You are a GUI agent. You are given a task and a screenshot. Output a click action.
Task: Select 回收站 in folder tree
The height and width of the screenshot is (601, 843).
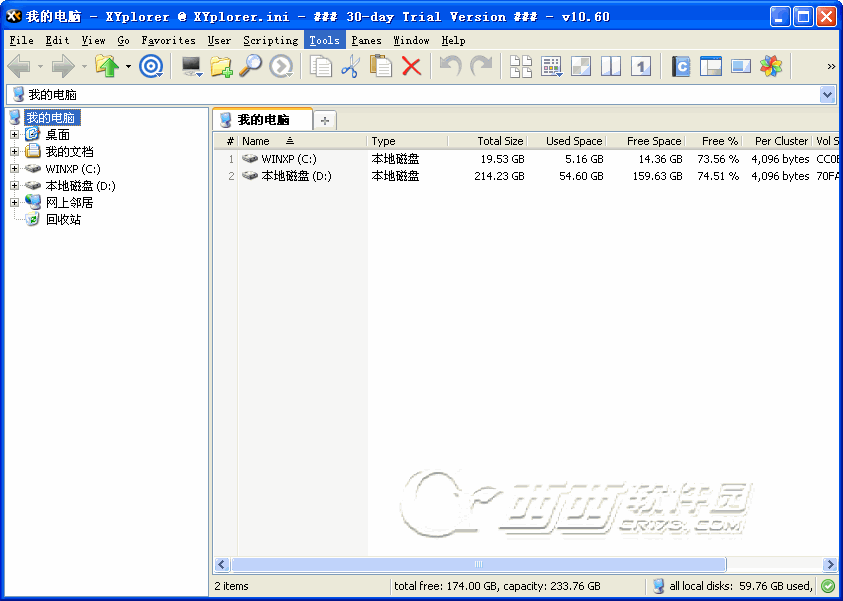[x=63, y=219]
